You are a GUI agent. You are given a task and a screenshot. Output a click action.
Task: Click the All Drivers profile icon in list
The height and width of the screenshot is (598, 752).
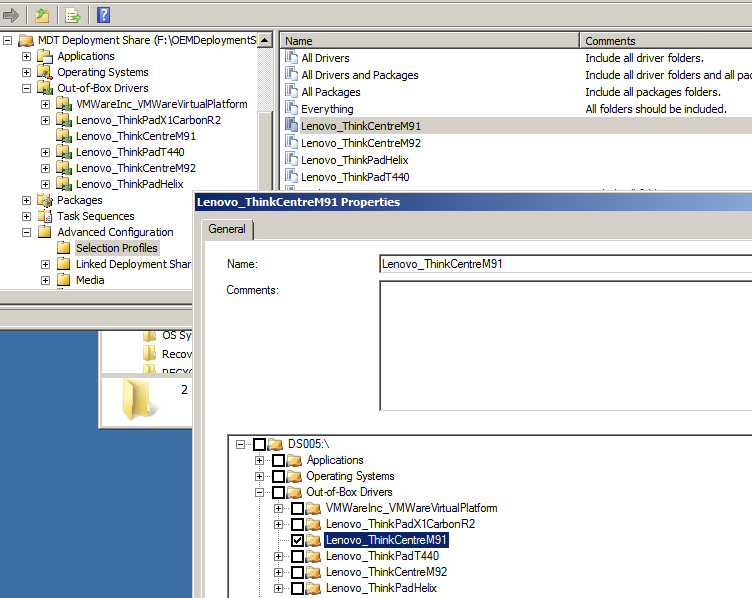point(291,58)
